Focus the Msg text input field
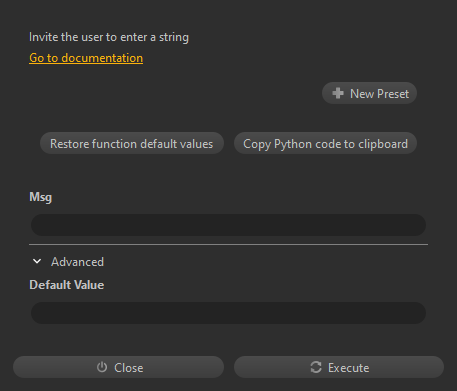This screenshot has width=457, height=391. 228,225
